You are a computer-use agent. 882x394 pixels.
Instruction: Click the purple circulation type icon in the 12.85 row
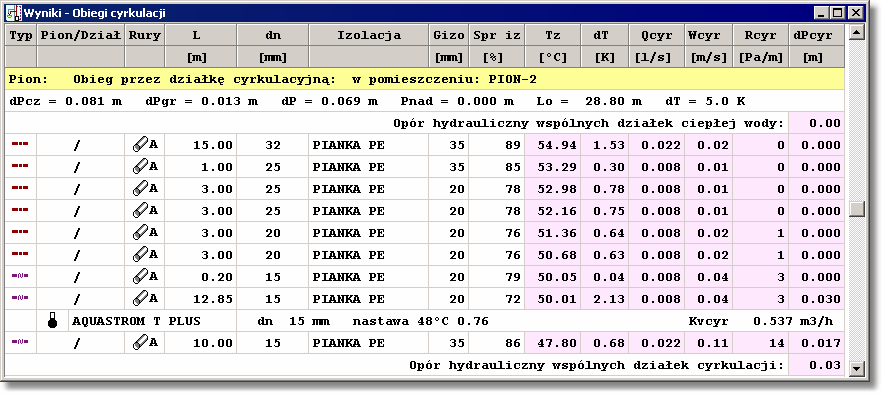point(20,297)
